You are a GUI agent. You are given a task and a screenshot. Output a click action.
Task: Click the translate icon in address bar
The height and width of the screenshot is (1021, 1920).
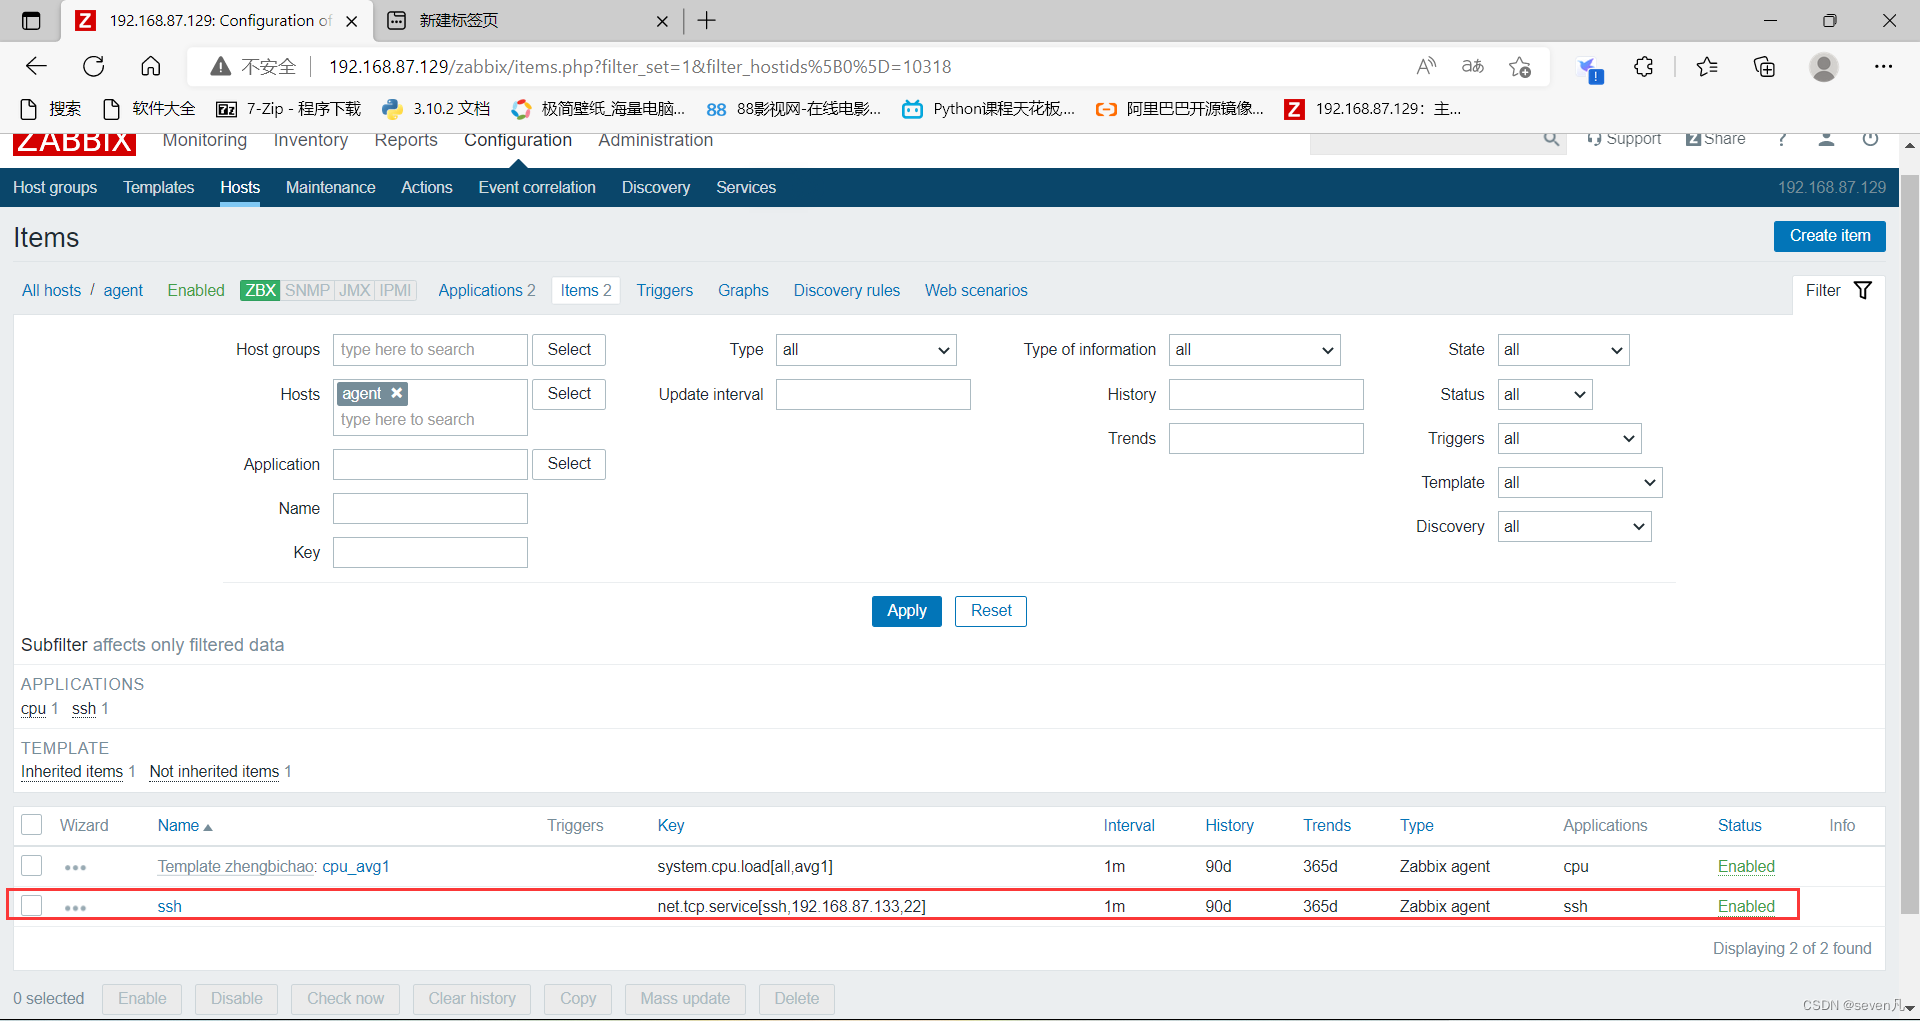(x=1473, y=66)
